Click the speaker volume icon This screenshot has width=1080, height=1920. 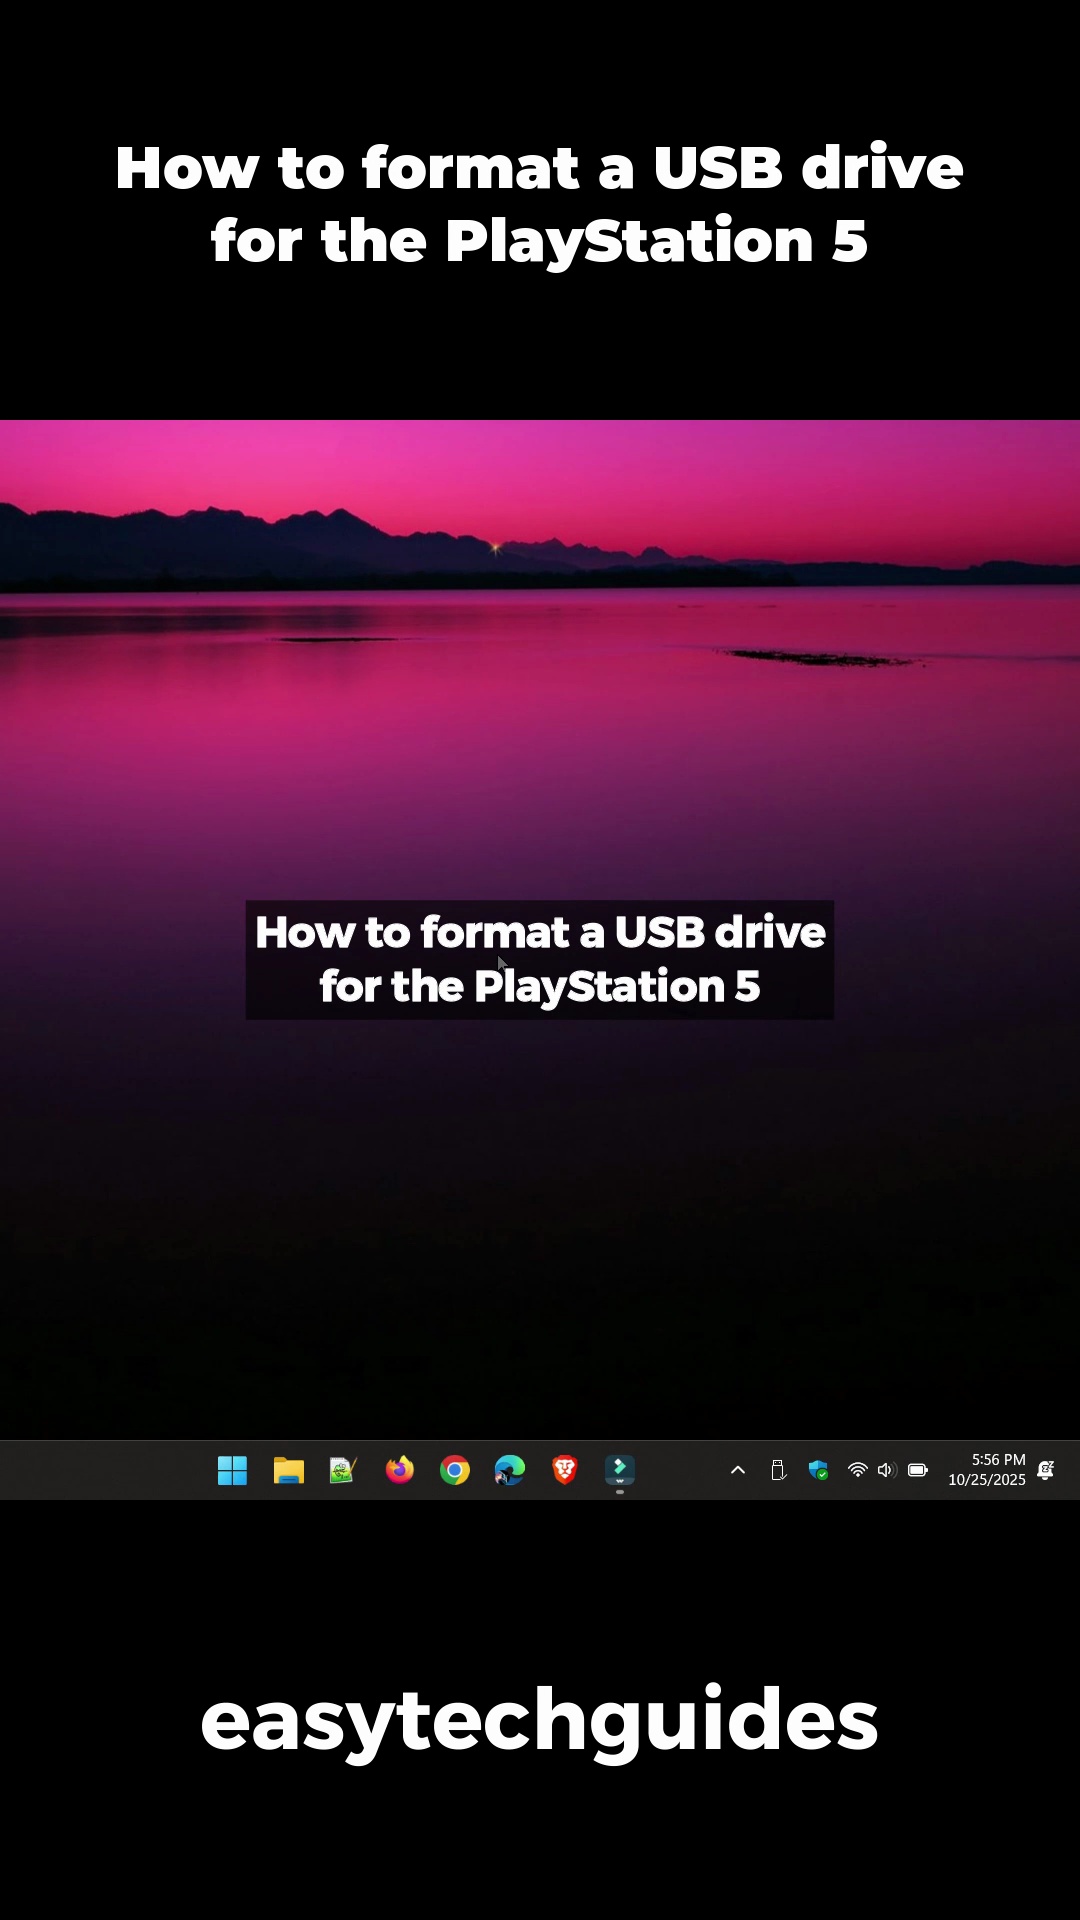coord(885,1470)
